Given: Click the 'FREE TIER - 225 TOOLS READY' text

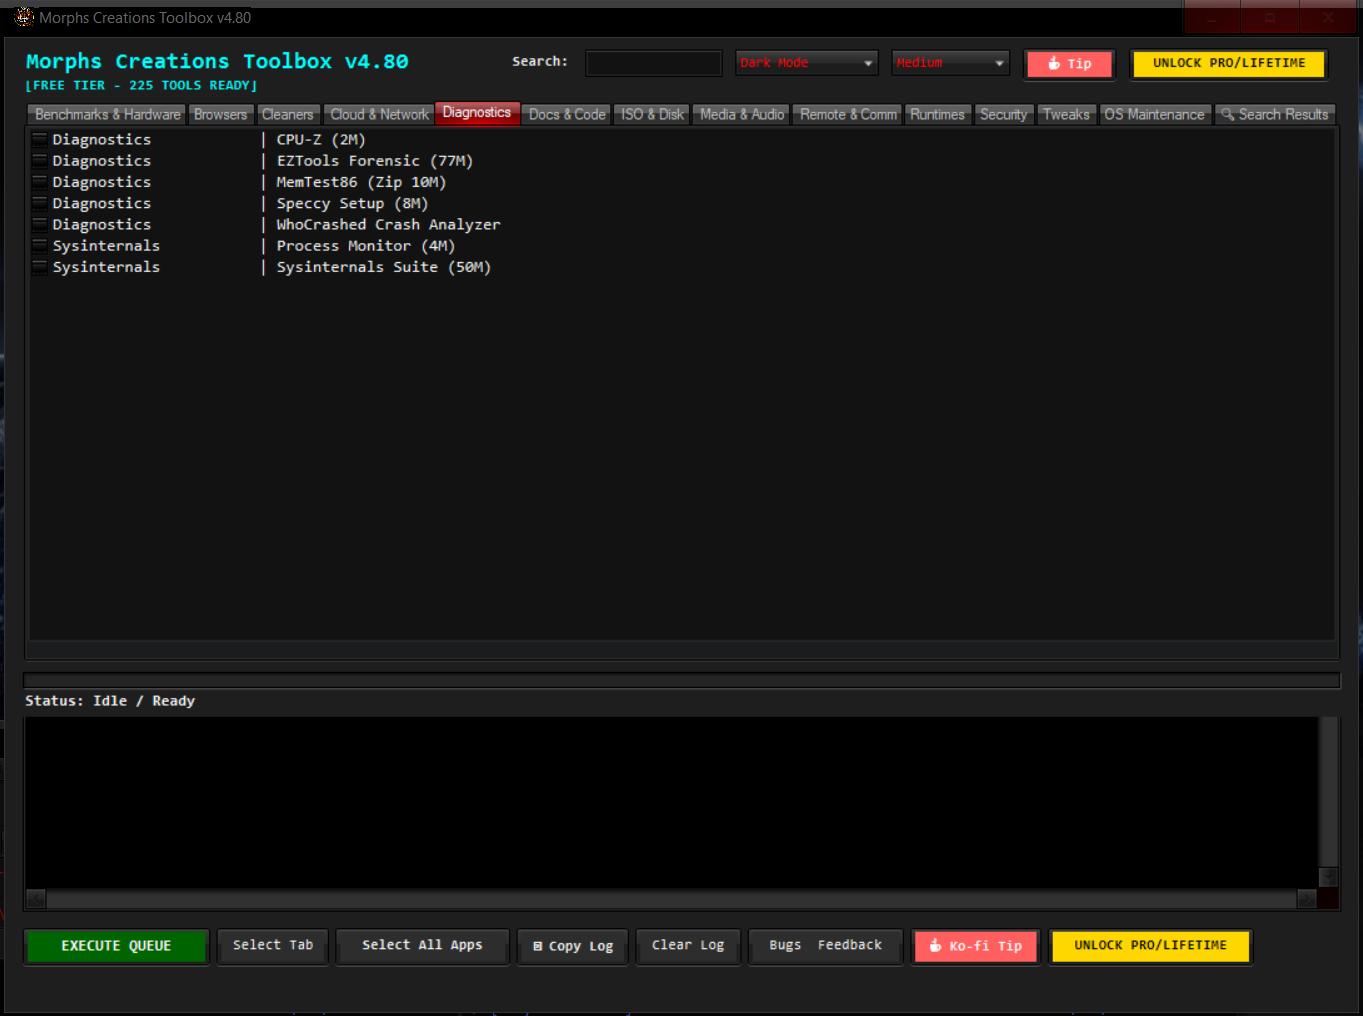Looking at the screenshot, I should point(141,86).
